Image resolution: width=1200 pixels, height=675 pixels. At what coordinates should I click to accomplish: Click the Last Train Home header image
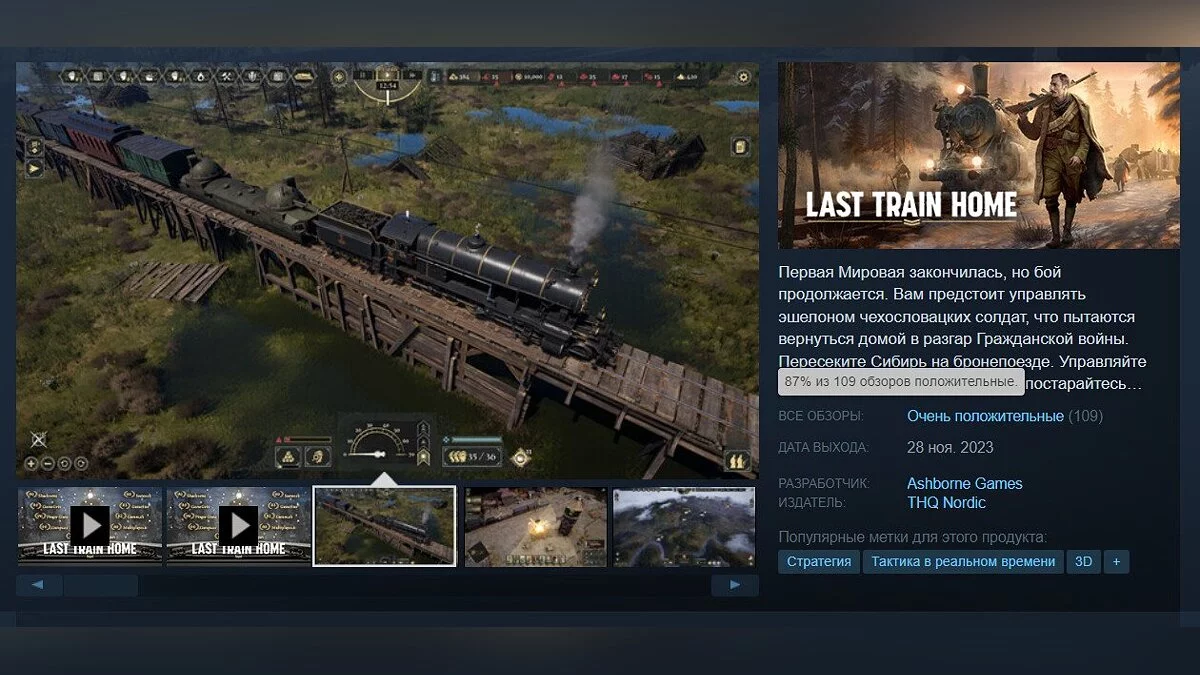click(x=979, y=155)
